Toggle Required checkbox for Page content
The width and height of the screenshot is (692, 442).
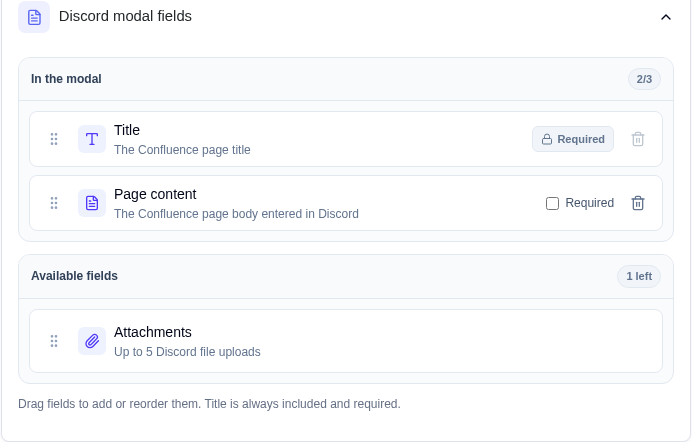(552, 203)
